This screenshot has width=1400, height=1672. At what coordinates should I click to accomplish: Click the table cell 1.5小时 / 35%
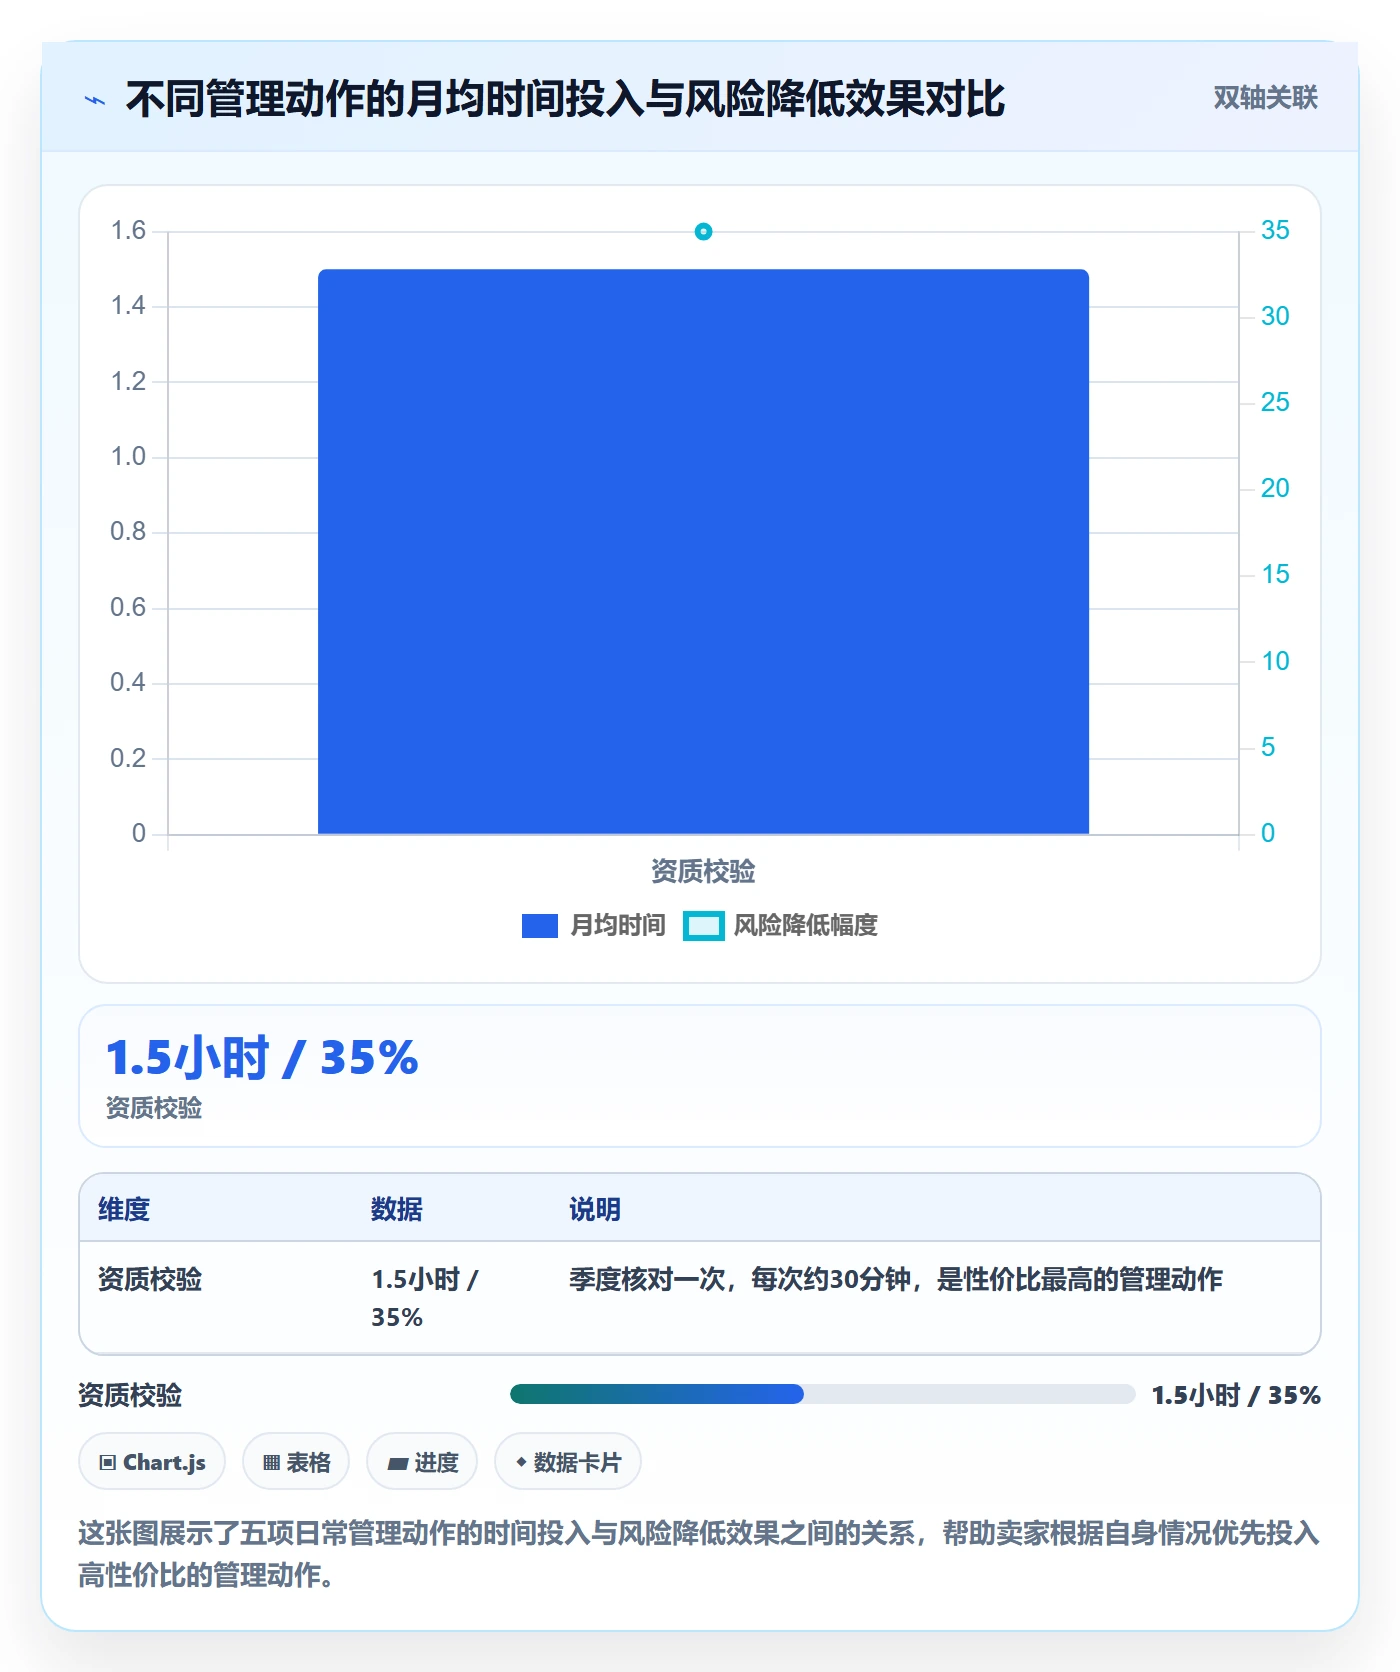[x=425, y=1298]
